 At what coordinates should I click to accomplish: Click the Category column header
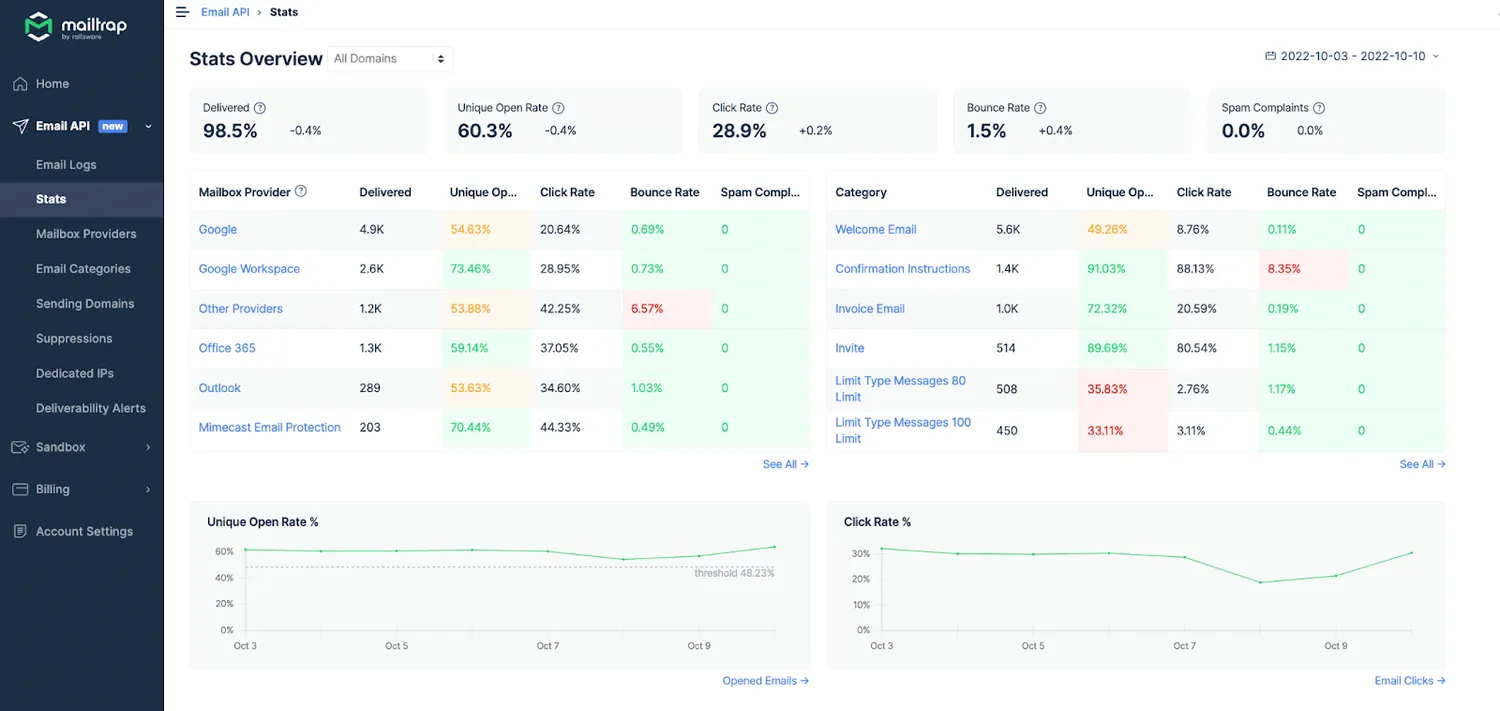[861, 192]
